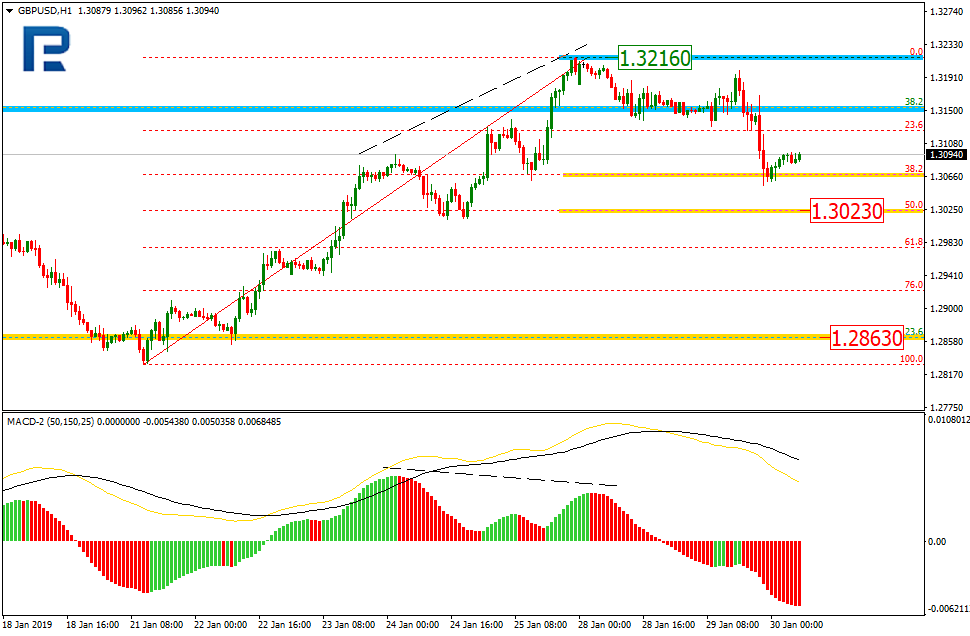Select the 100.0 Fibonacci level label
The image size is (970, 636).
coord(911,359)
